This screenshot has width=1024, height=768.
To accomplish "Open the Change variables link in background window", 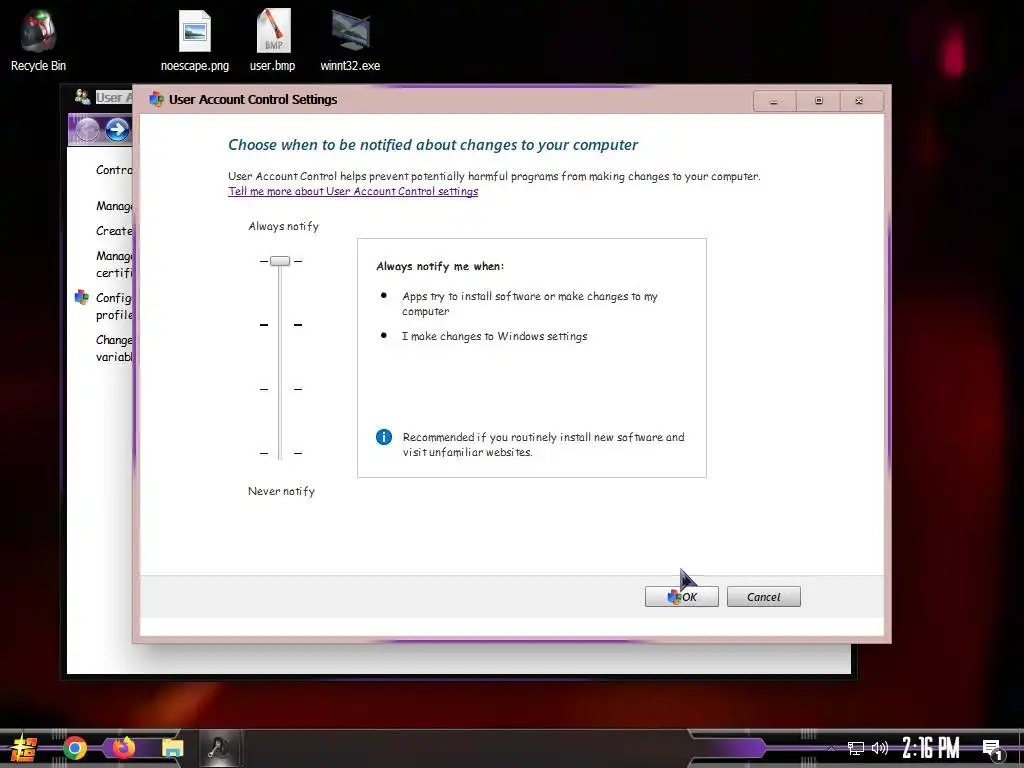I will pos(114,348).
